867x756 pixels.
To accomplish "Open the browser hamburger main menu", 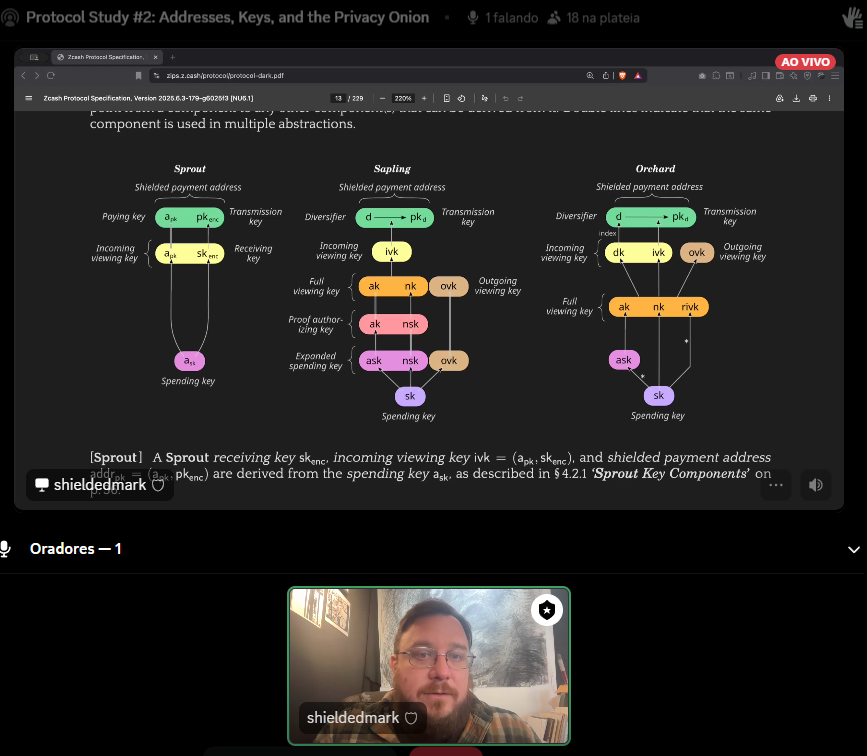I will [835, 76].
